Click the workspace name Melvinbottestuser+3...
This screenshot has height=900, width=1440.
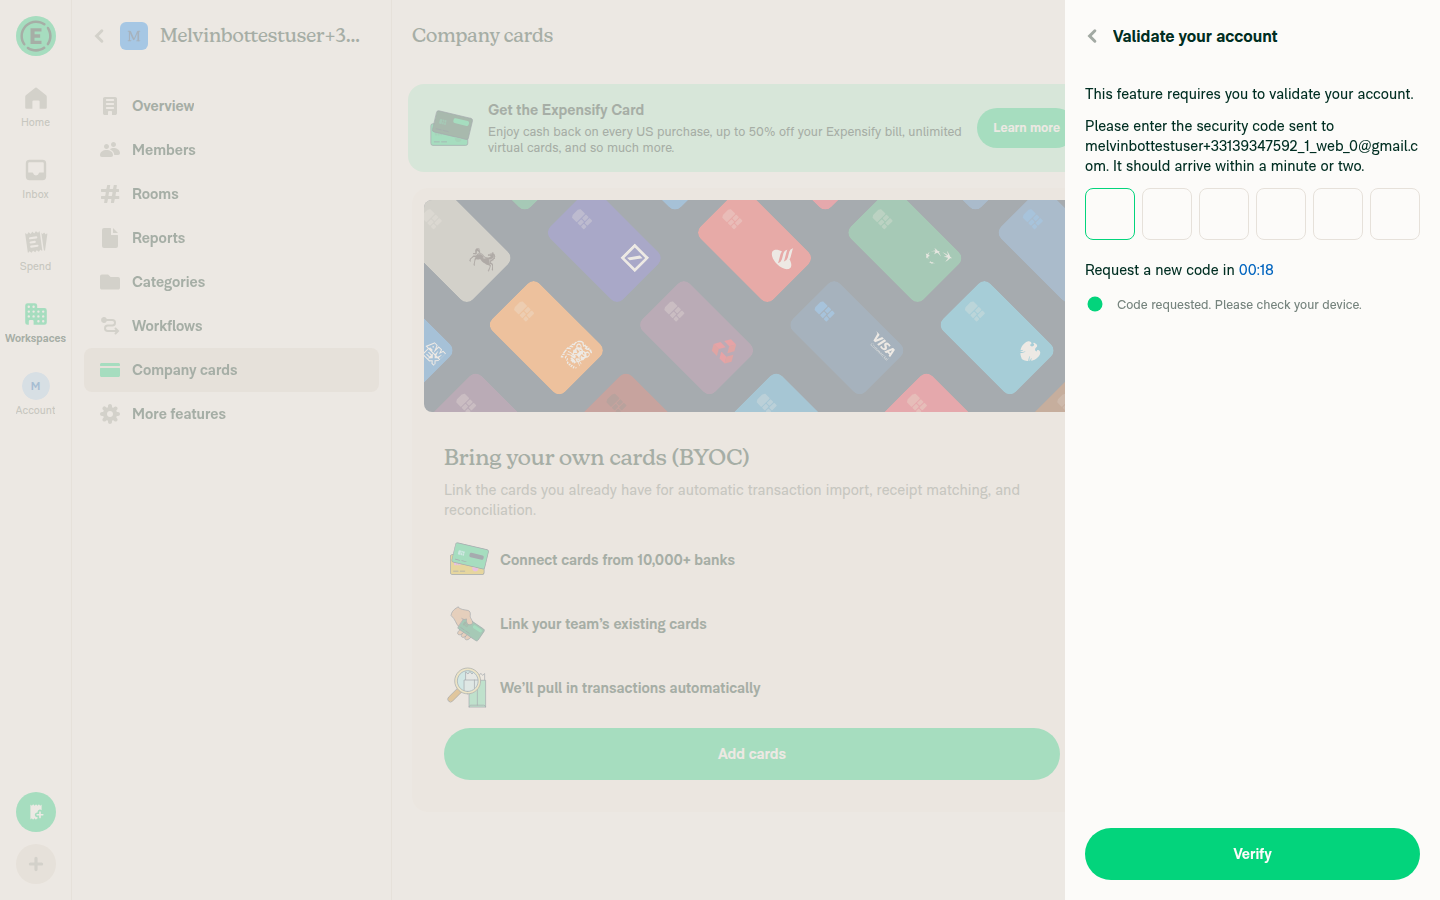260,36
